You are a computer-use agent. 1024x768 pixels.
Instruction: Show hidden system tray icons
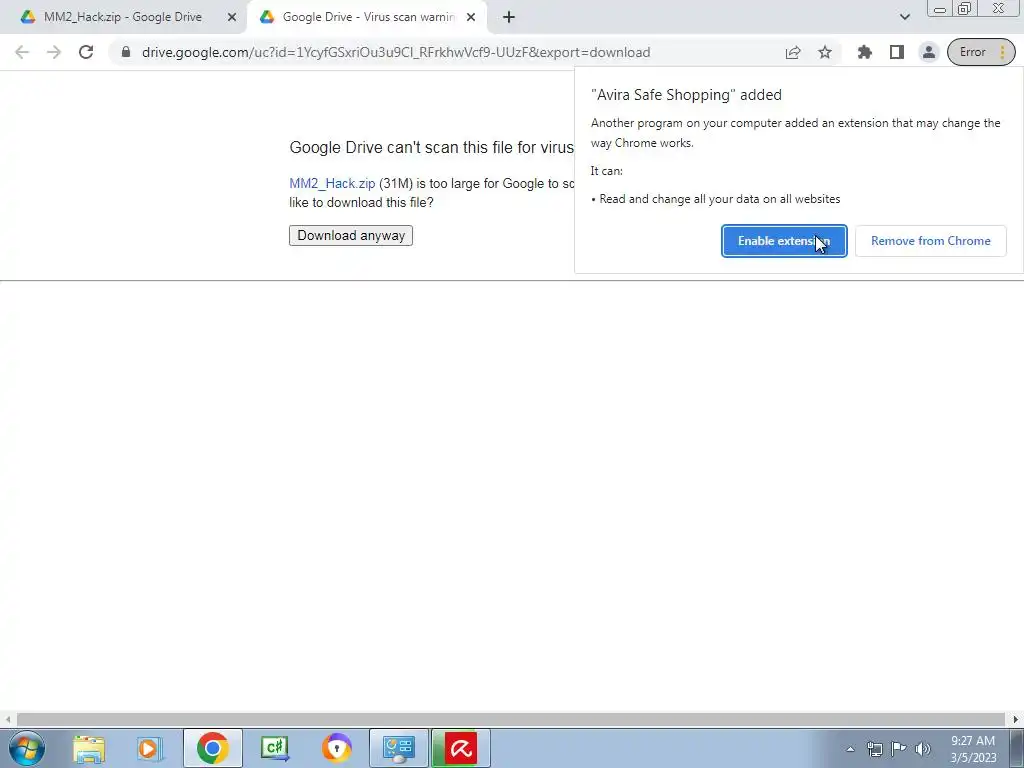click(x=850, y=749)
